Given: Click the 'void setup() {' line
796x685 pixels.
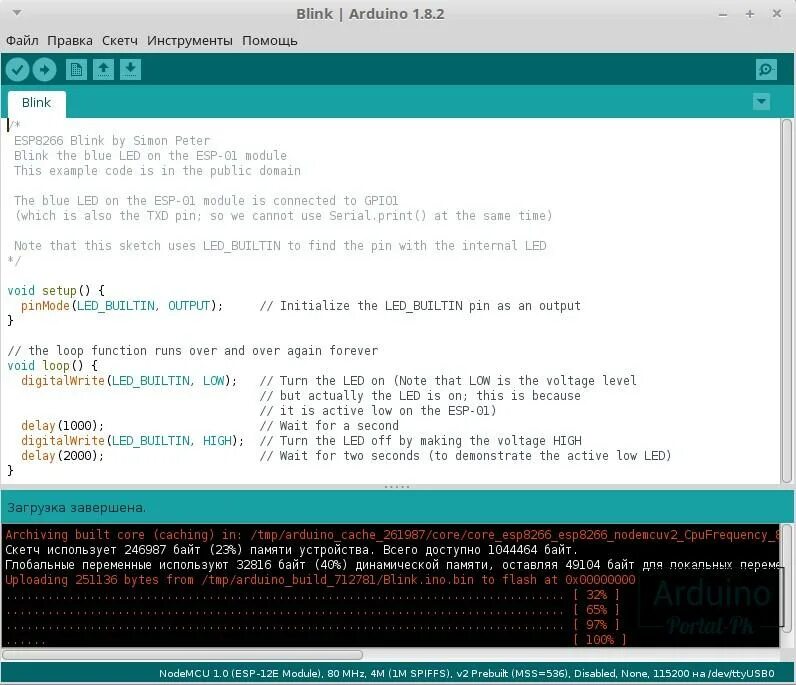Looking at the screenshot, I should click(56, 290).
